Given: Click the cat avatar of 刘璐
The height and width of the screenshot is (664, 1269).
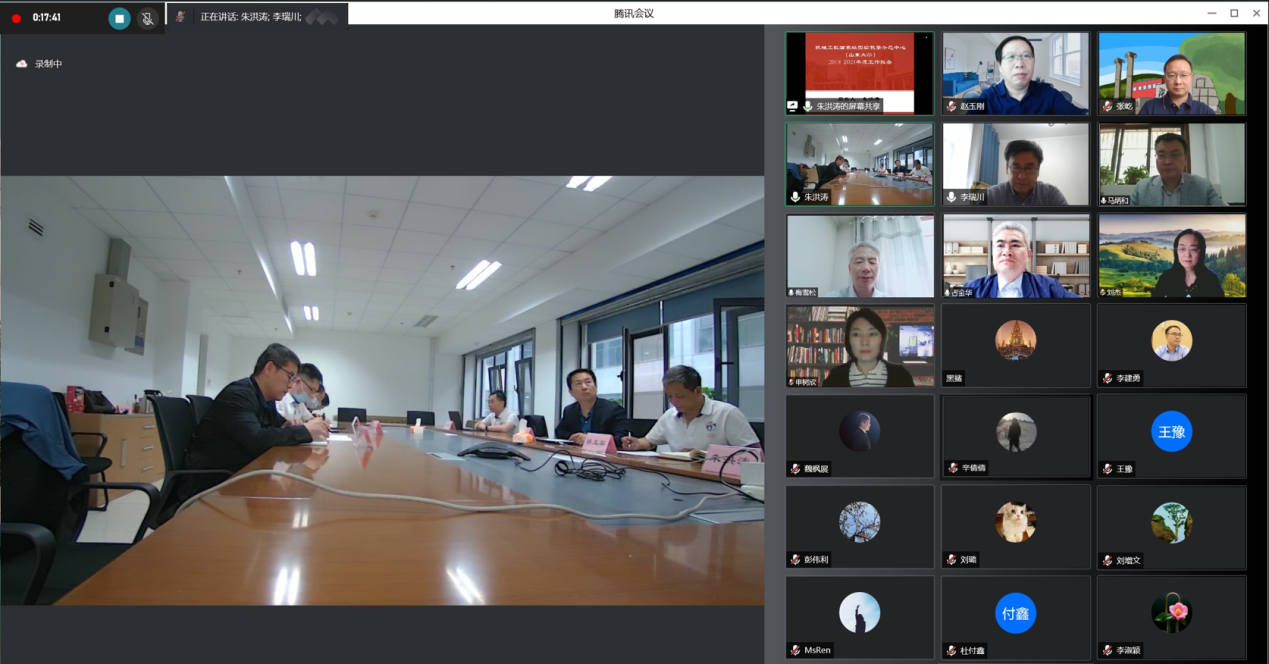Looking at the screenshot, I should (1015, 522).
